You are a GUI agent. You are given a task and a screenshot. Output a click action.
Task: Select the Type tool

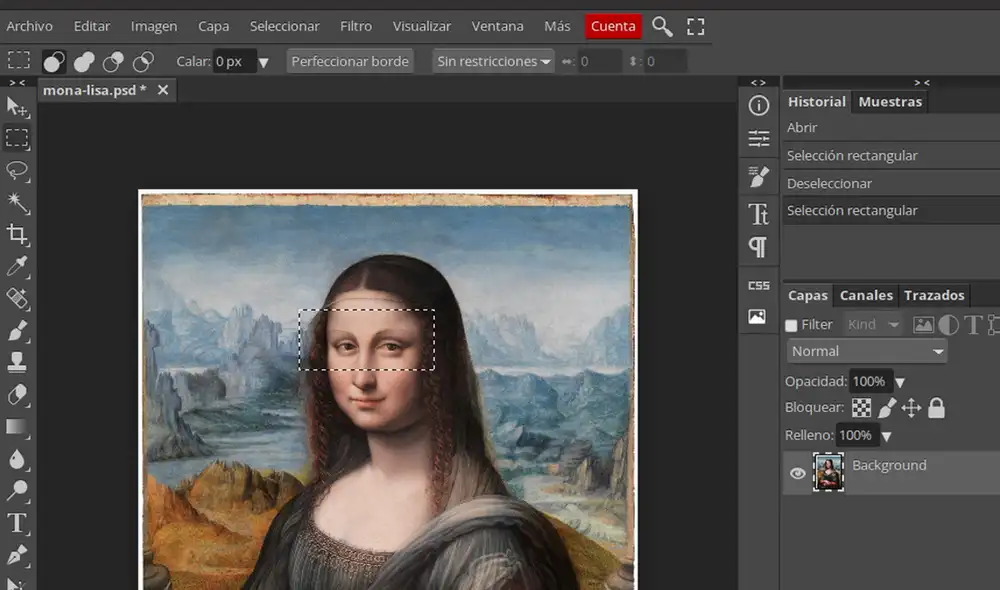(16, 523)
